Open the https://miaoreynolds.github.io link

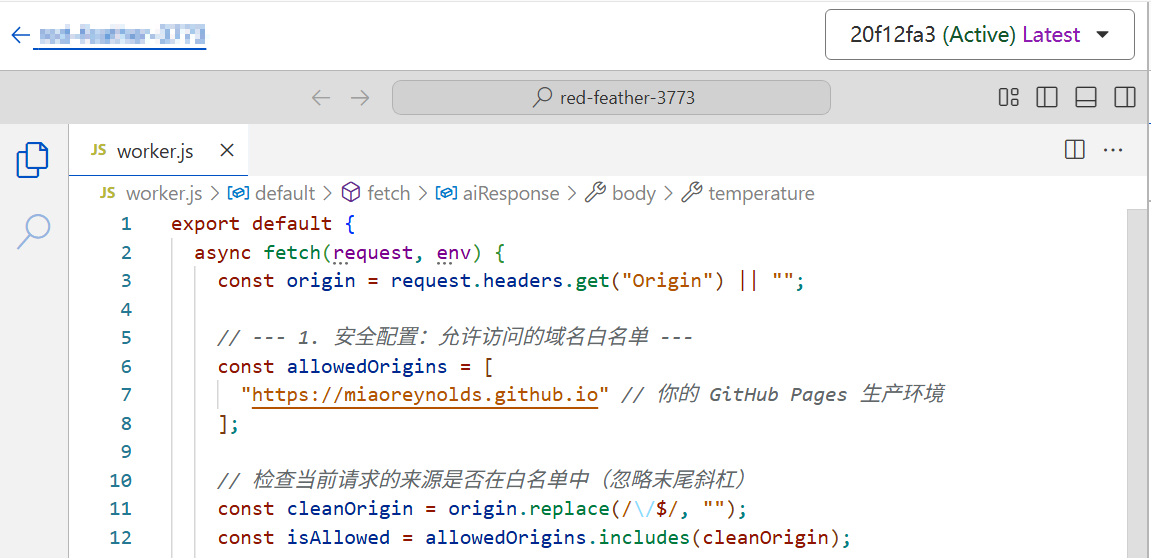pyautogui.click(x=425, y=394)
